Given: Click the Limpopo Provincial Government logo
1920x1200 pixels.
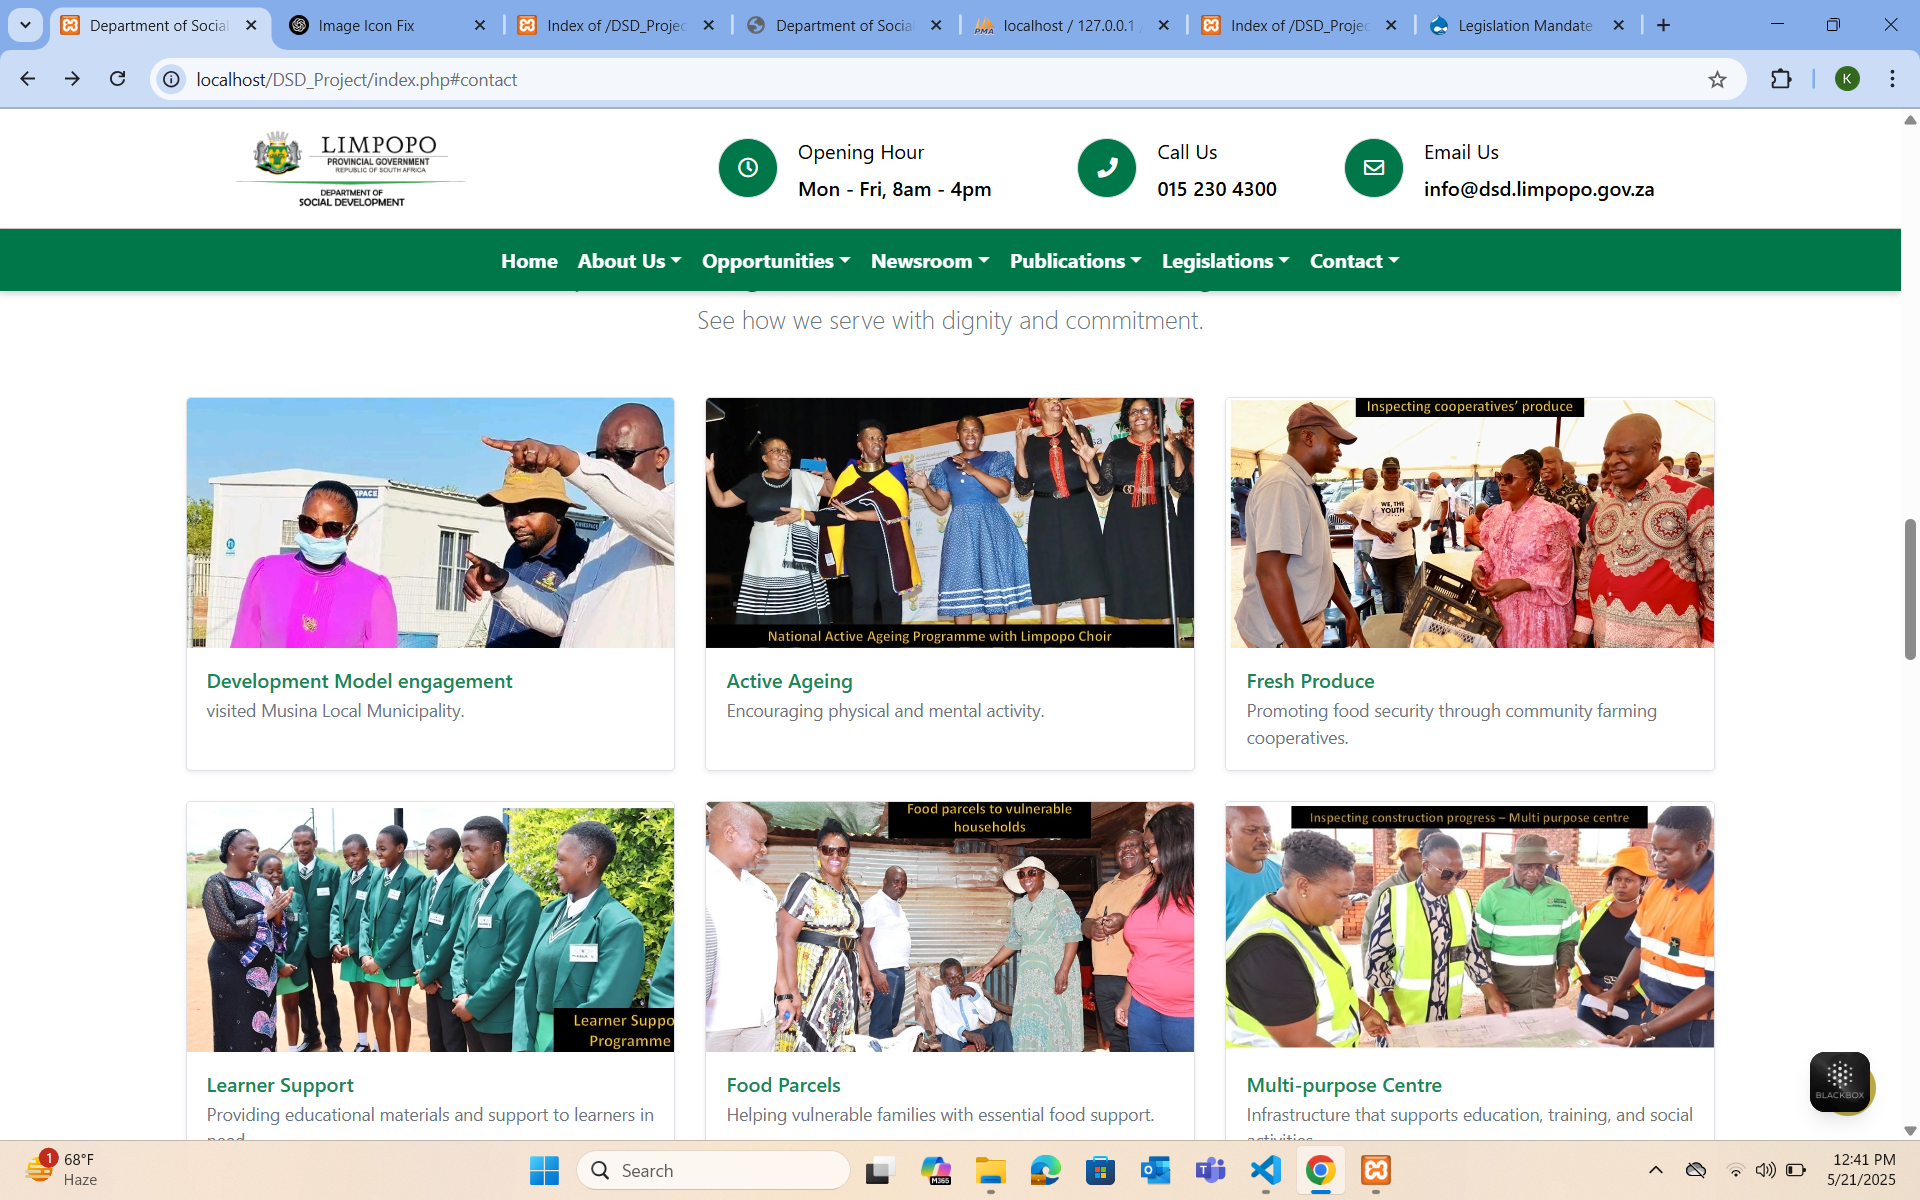Looking at the screenshot, I should pyautogui.click(x=351, y=168).
